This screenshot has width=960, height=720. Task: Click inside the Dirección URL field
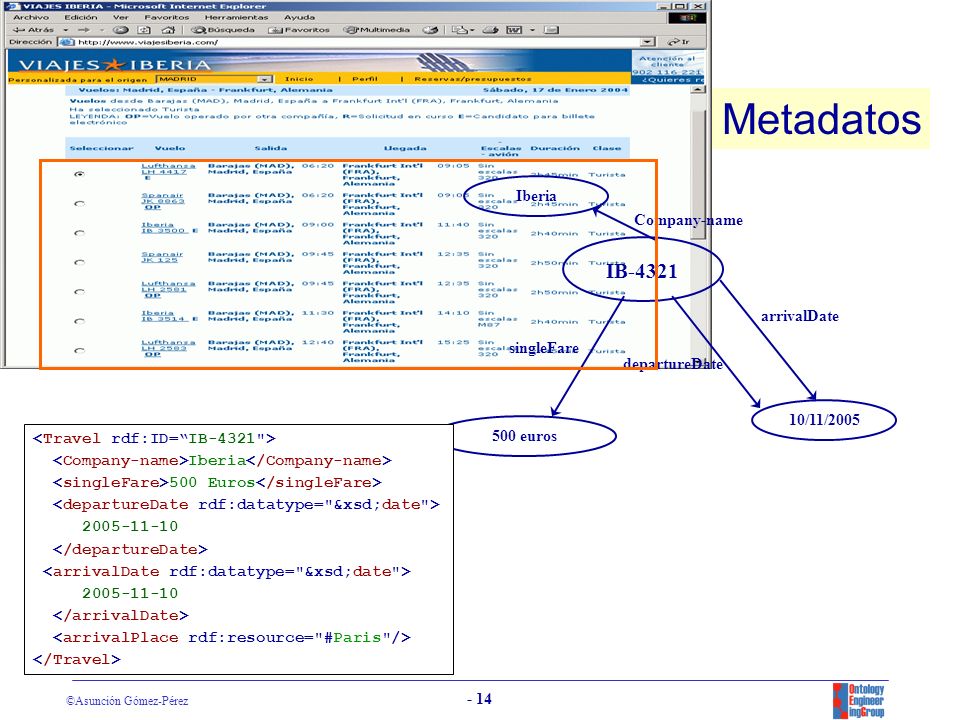click(358, 42)
